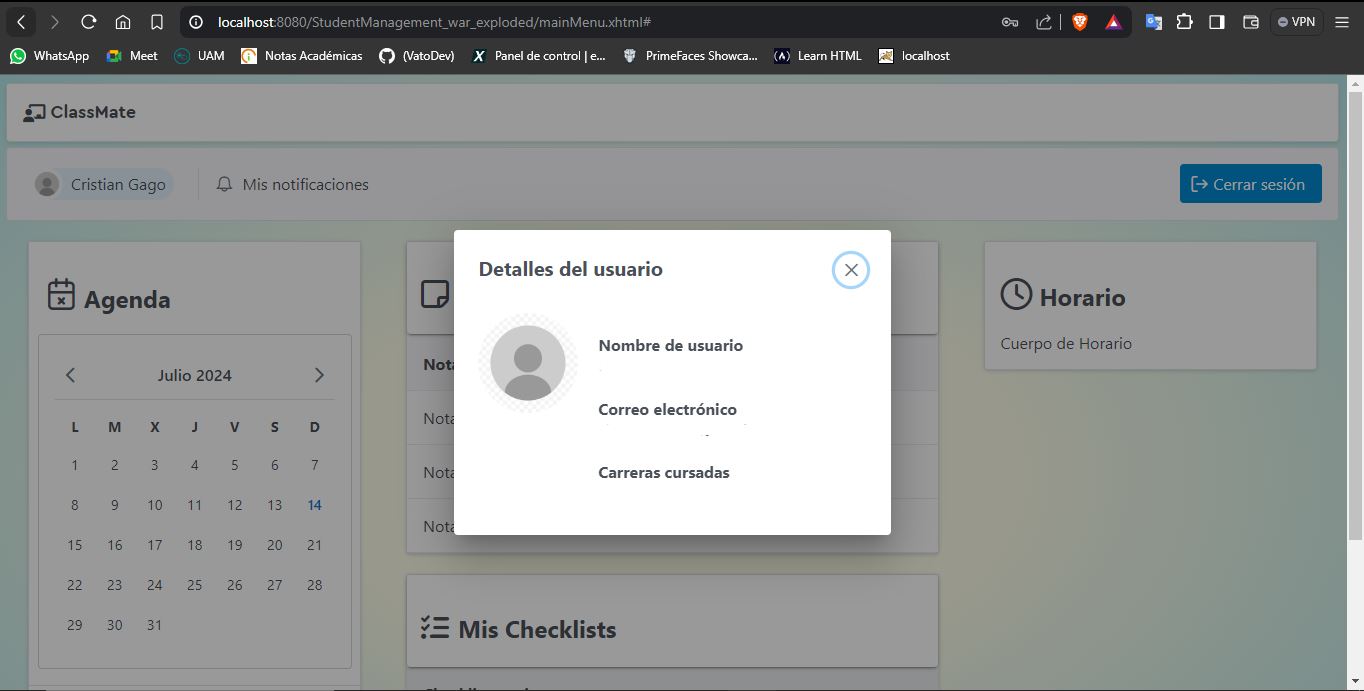
Task: Click the Agenda calendar icon
Action: (62, 295)
